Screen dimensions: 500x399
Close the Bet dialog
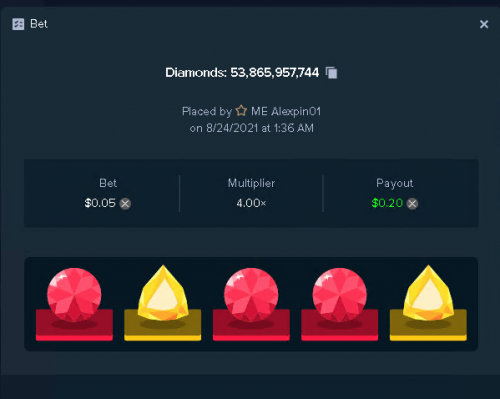(x=484, y=24)
